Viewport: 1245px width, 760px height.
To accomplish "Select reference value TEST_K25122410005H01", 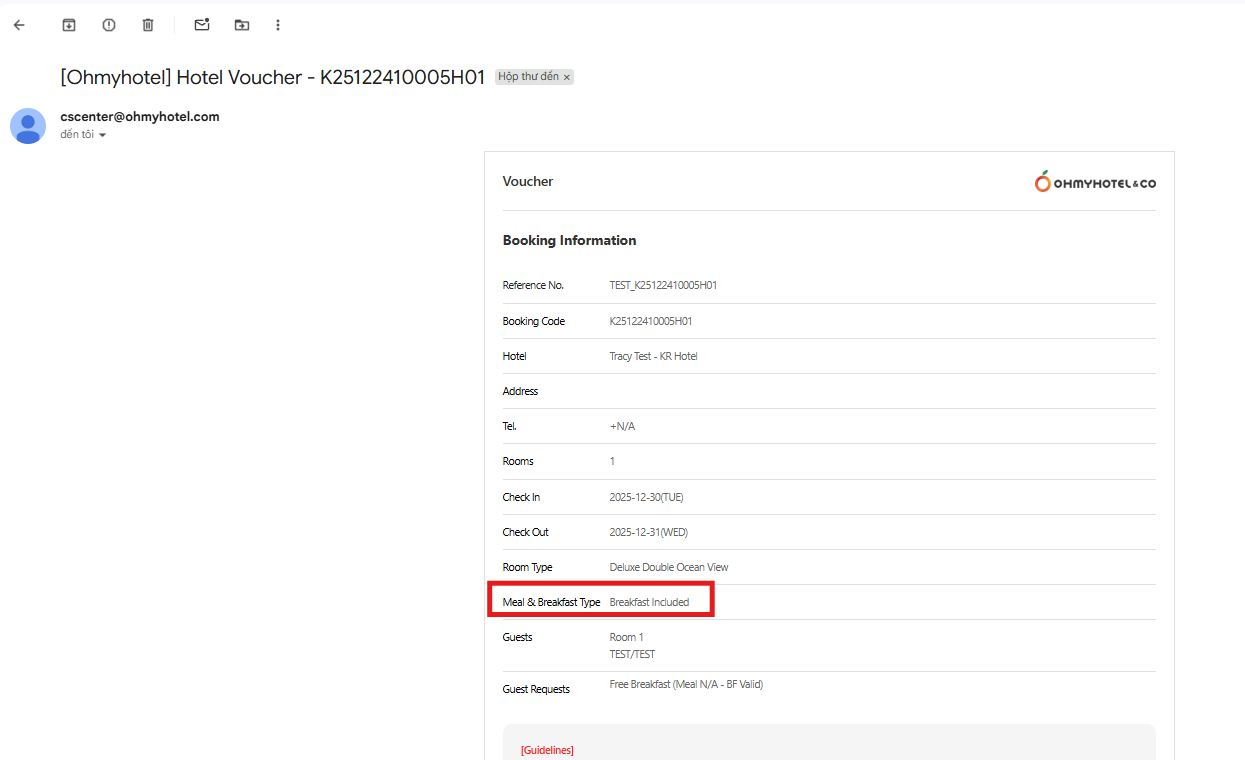I will coord(664,285).
